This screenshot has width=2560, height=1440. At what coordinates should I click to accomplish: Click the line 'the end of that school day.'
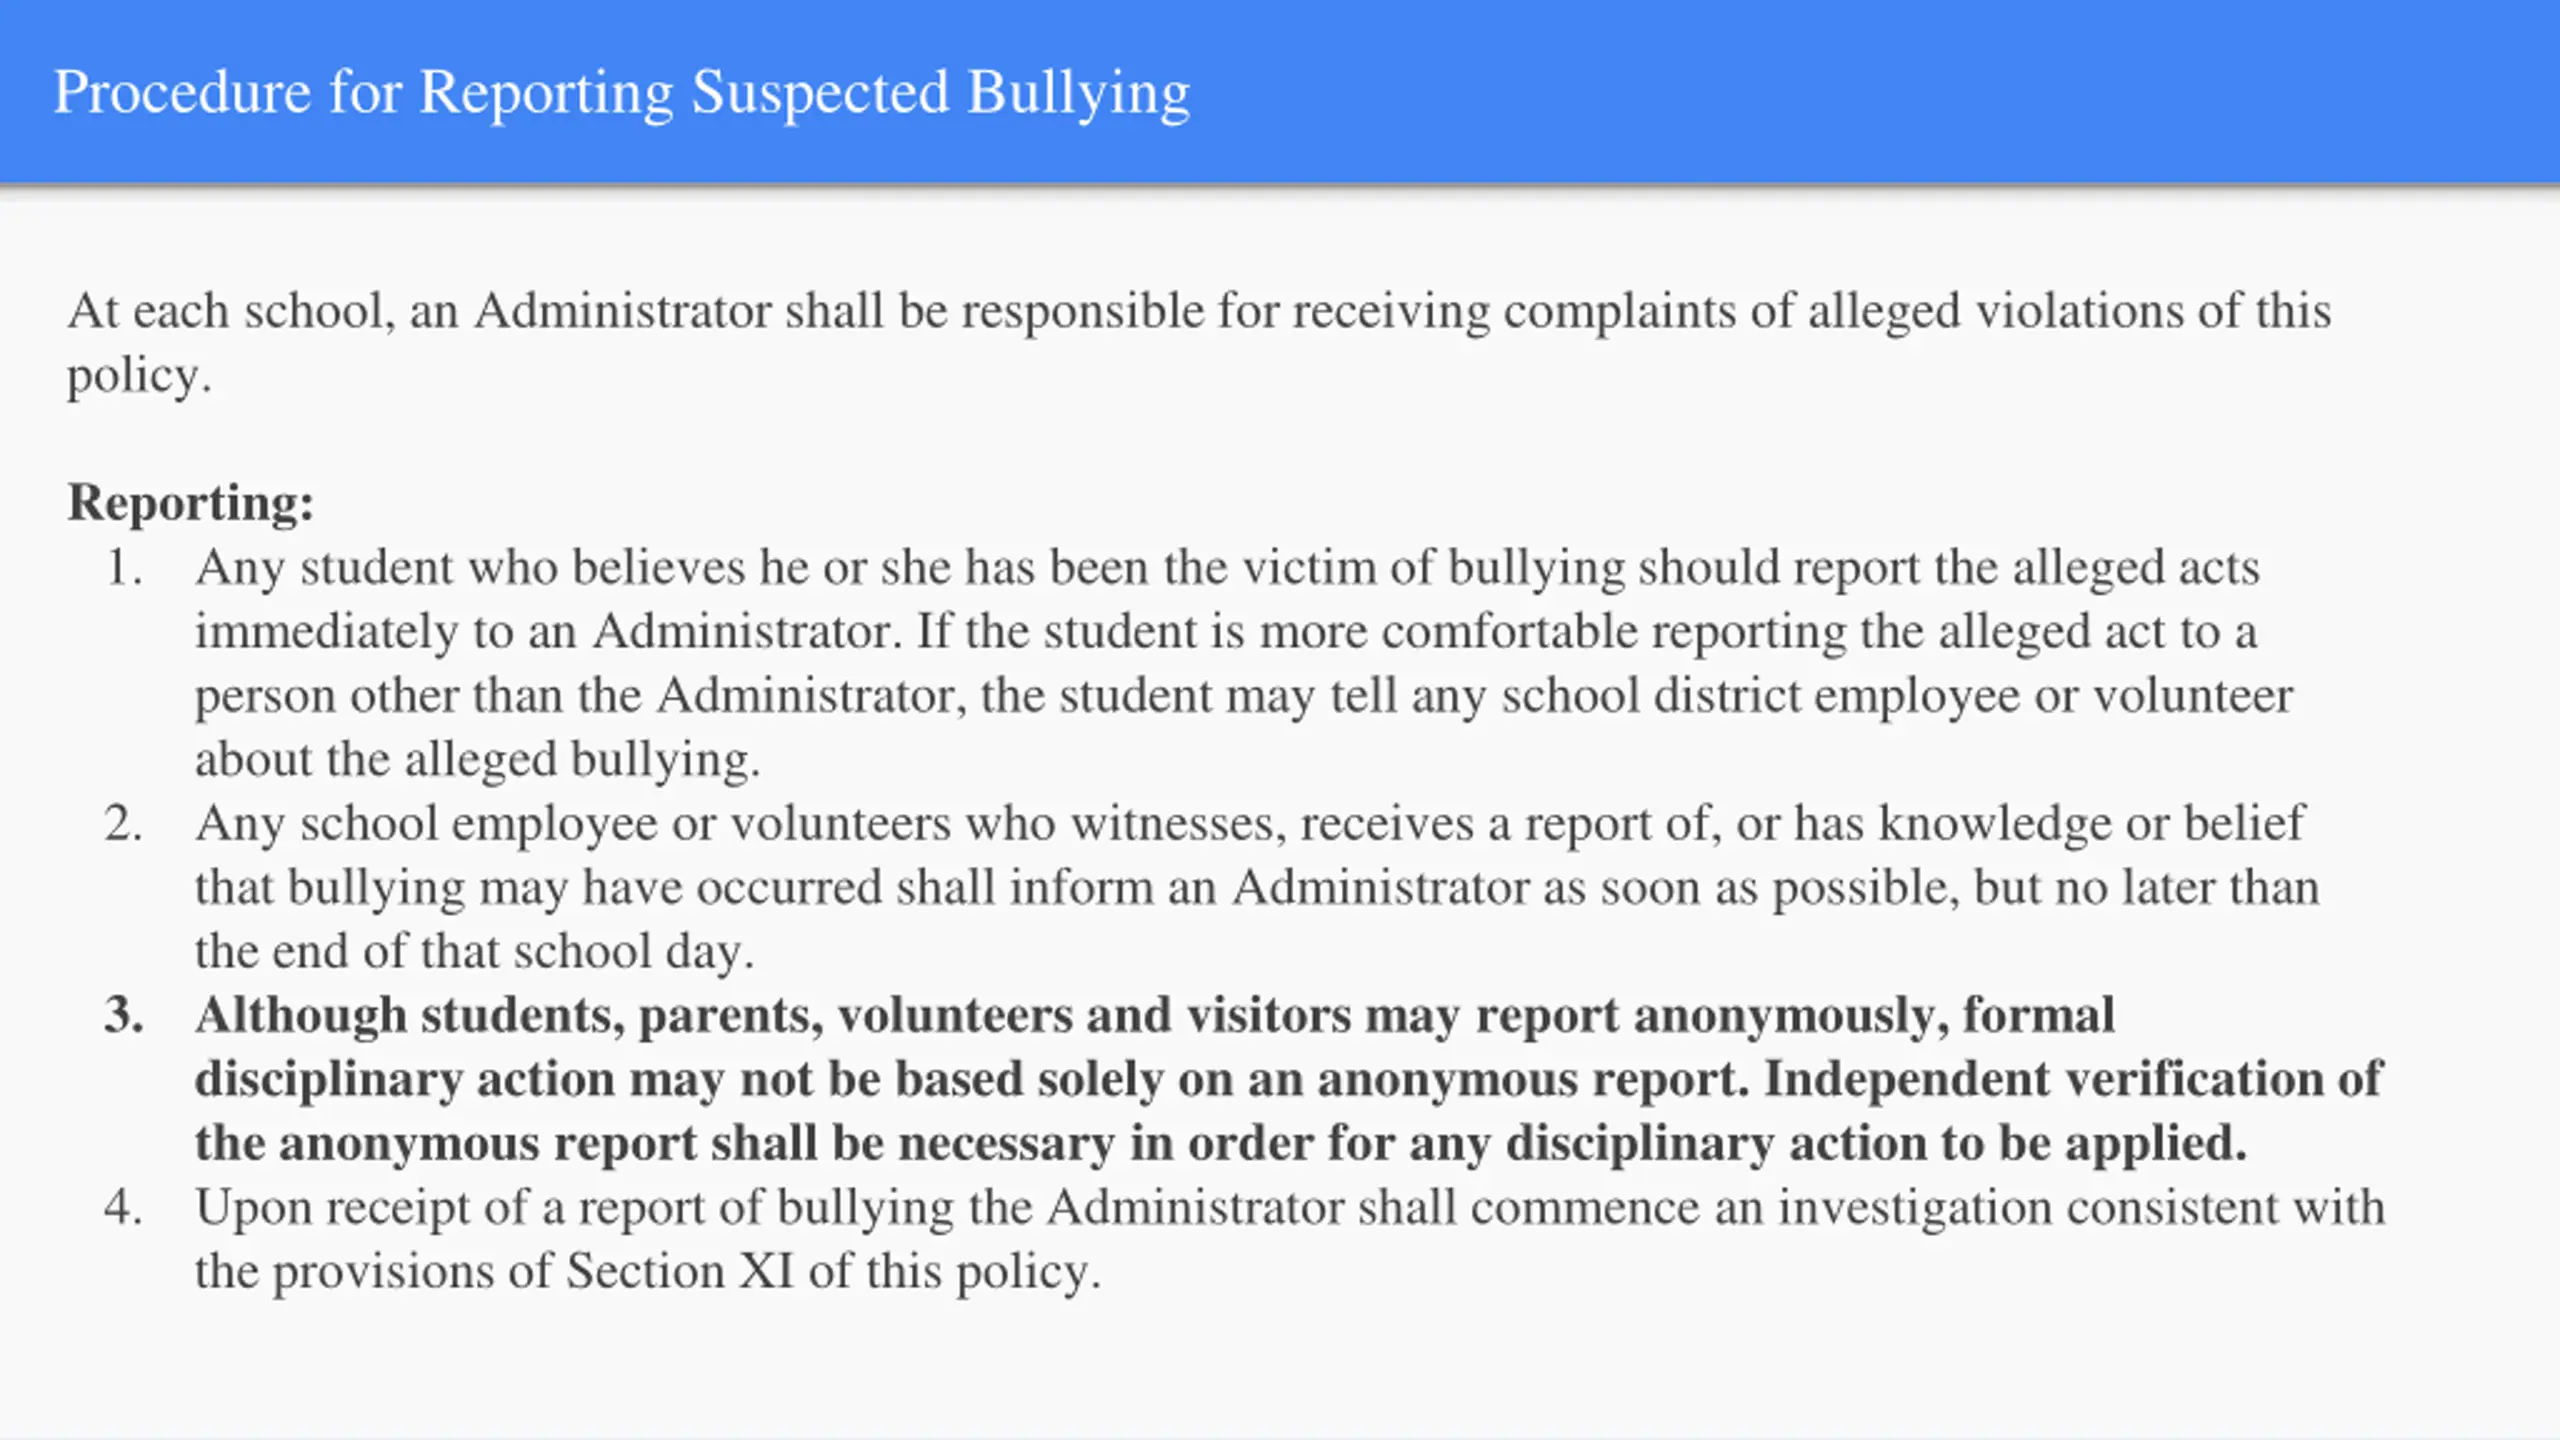[x=474, y=952]
